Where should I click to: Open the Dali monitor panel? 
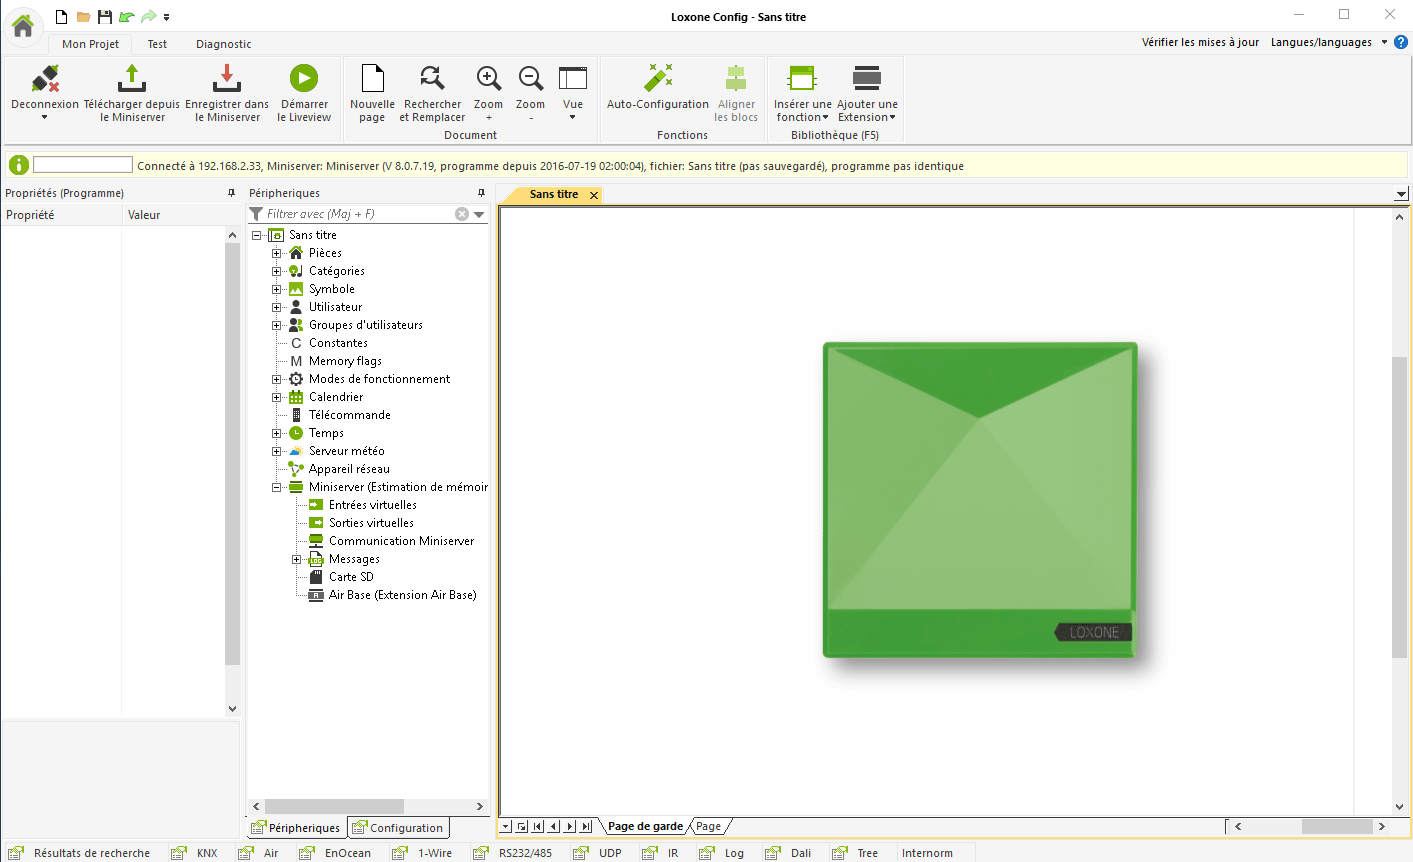(x=790, y=853)
